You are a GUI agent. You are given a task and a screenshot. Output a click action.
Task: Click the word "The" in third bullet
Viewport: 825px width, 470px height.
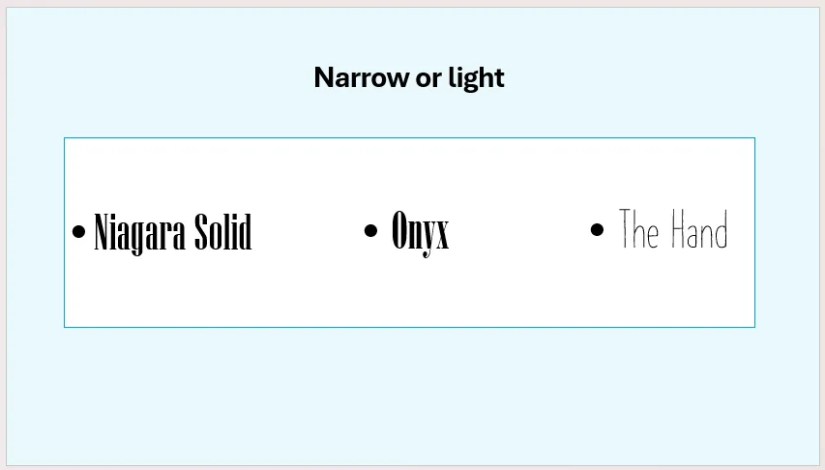638,228
